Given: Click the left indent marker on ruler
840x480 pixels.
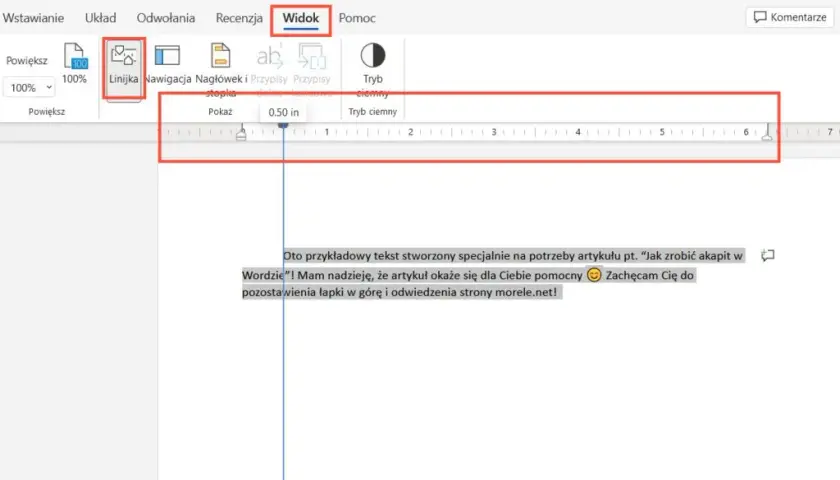Looking at the screenshot, I should coord(241,134).
